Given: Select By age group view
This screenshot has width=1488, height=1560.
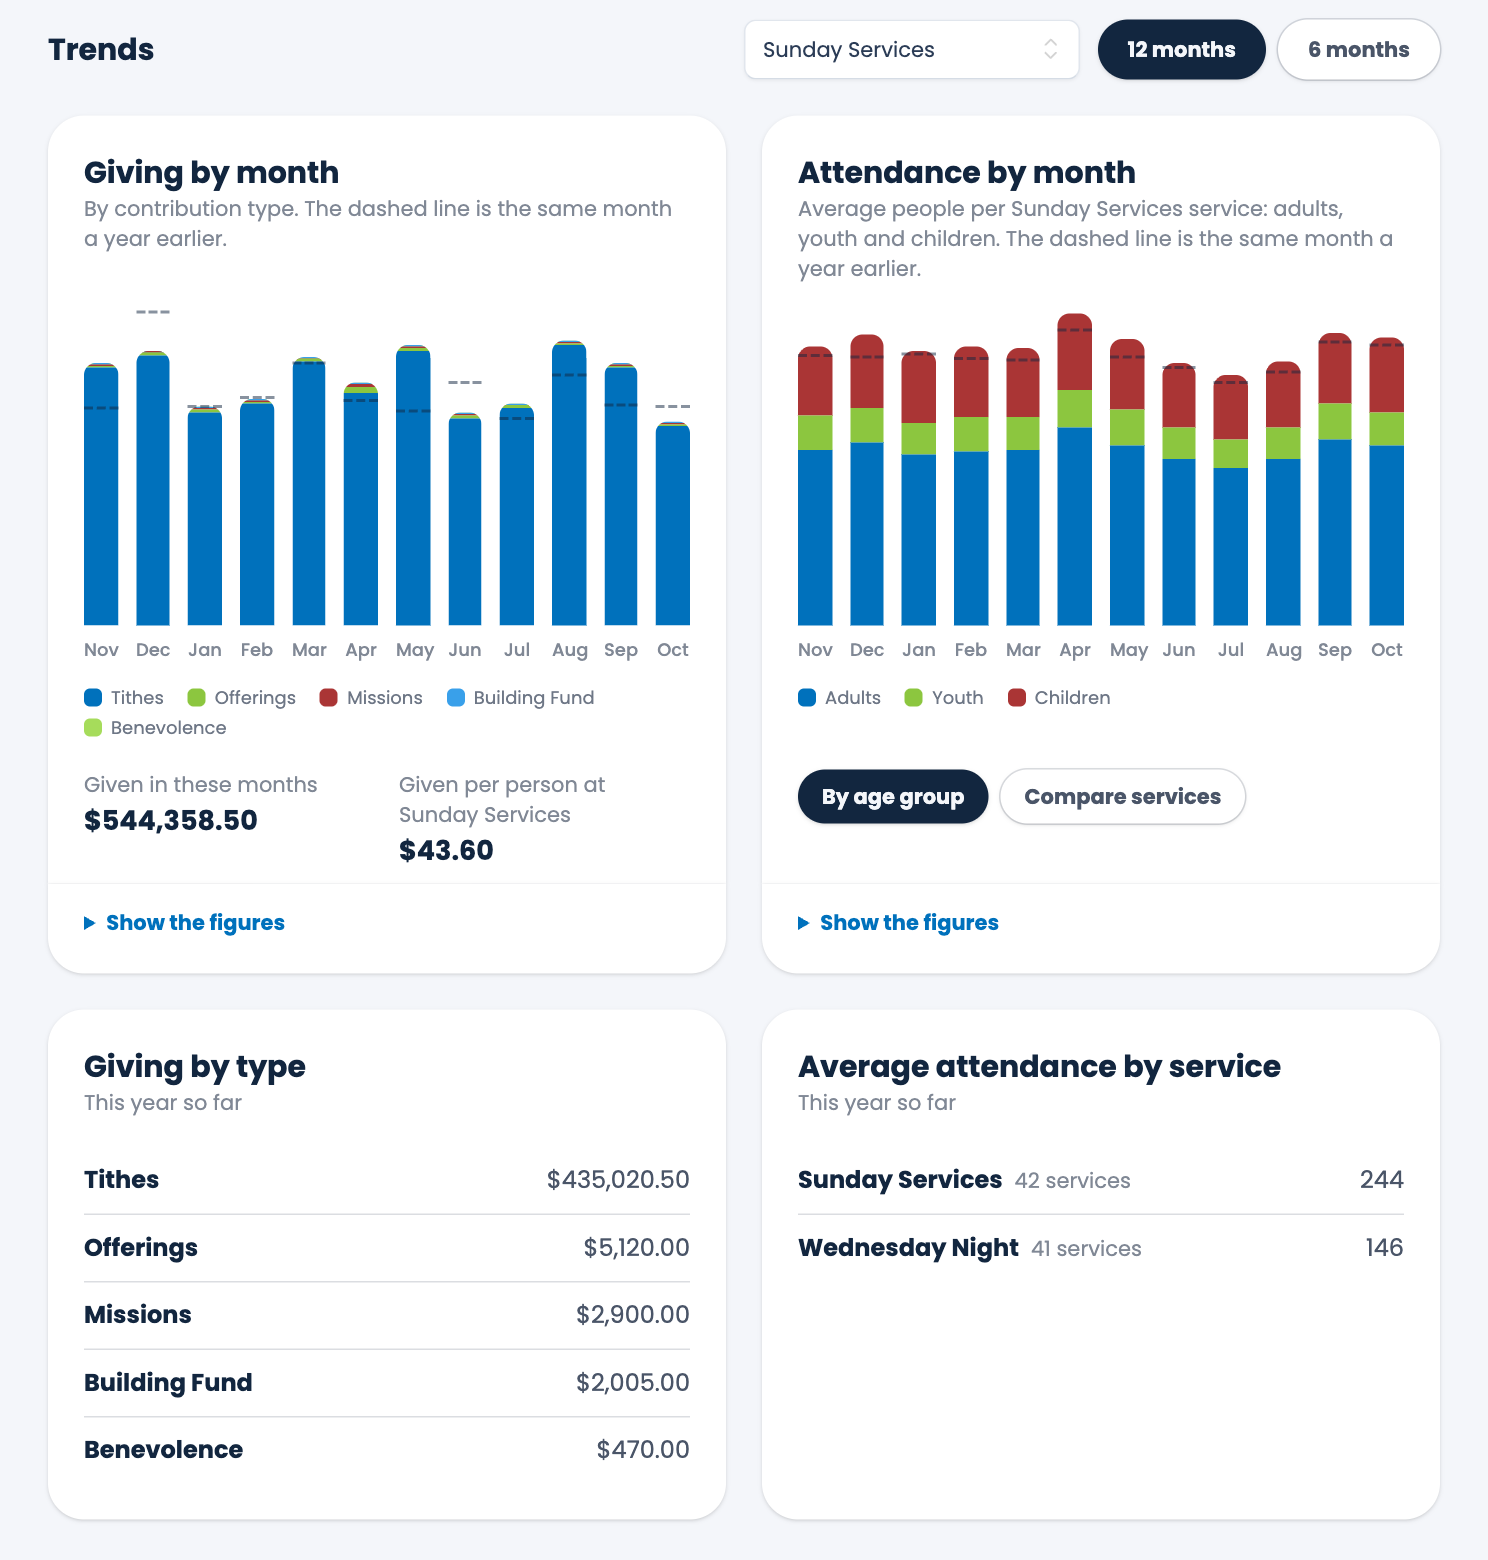Looking at the screenshot, I should (x=892, y=797).
